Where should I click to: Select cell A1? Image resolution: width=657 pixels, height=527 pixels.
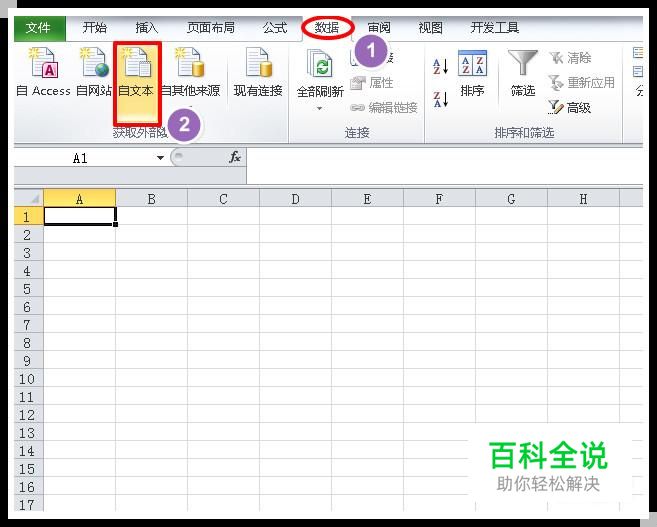pos(80,216)
